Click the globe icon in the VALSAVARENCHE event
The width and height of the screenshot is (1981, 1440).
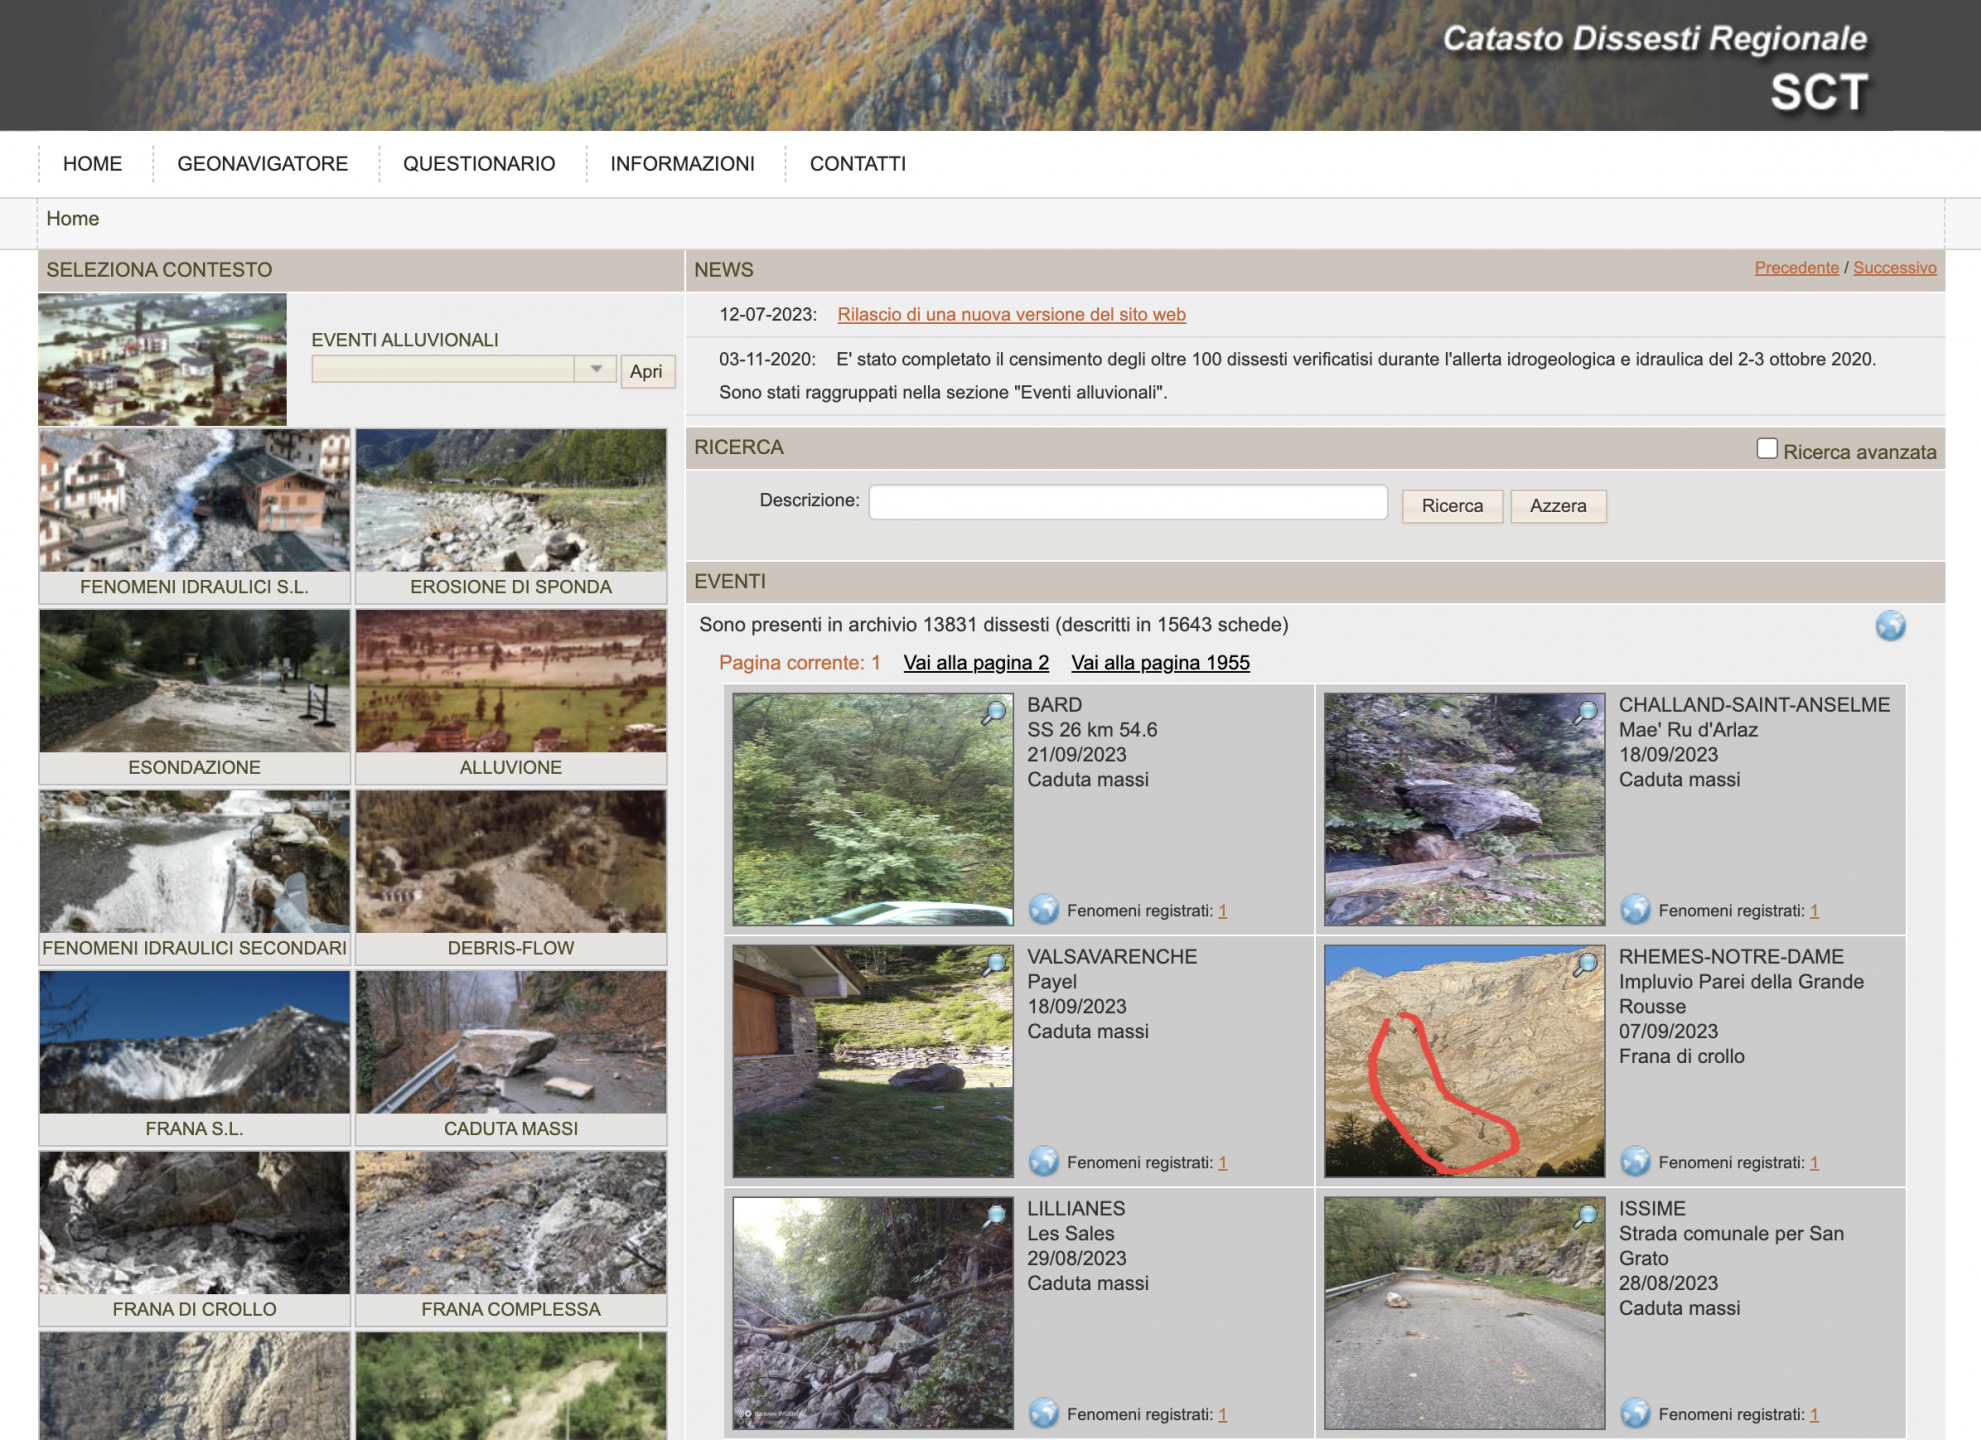pyautogui.click(x=1043, y=1161)
